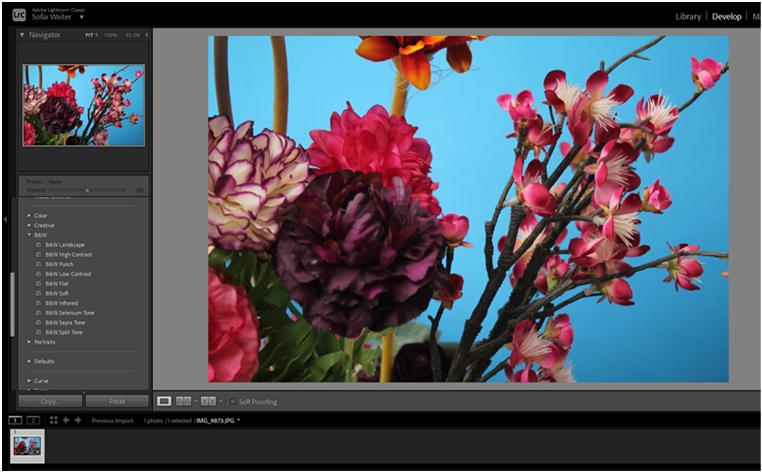This screenshot has height=472, width=762.
Task: Adjust the preset Amount slider
Action: click(x=87, y=190)
